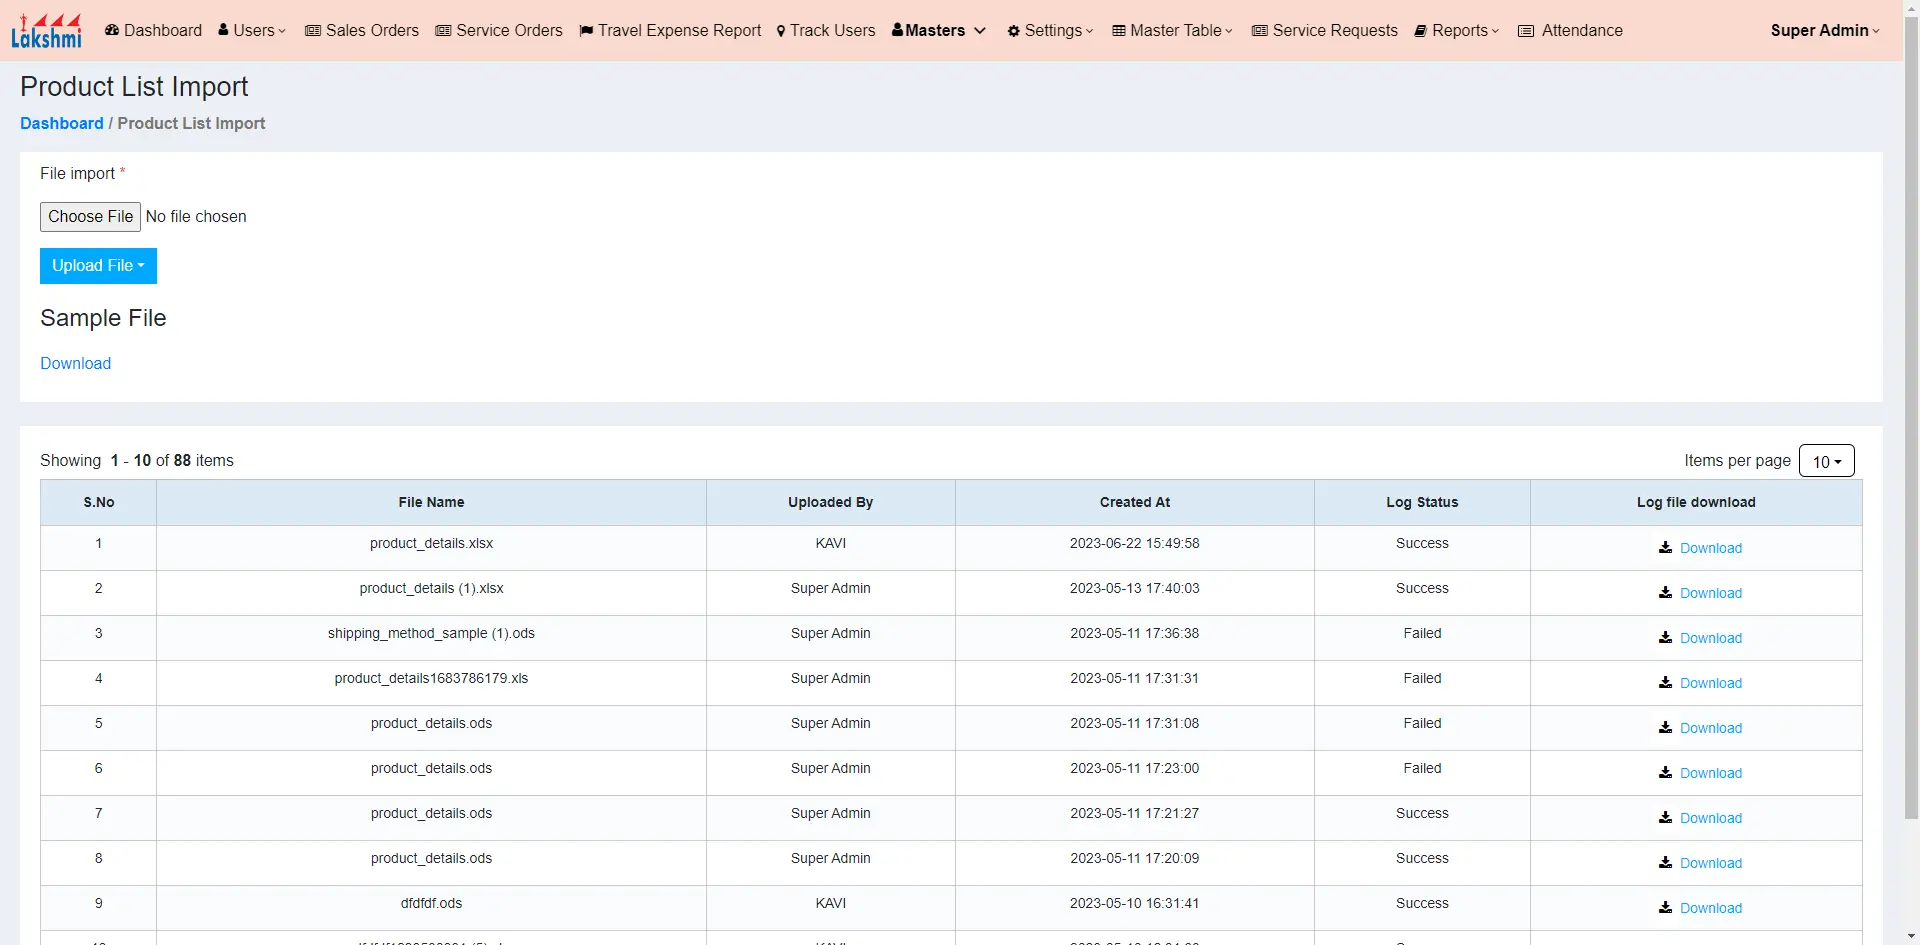
Task: Click the page vertical scrollbar
Action: click(1911, 420)
